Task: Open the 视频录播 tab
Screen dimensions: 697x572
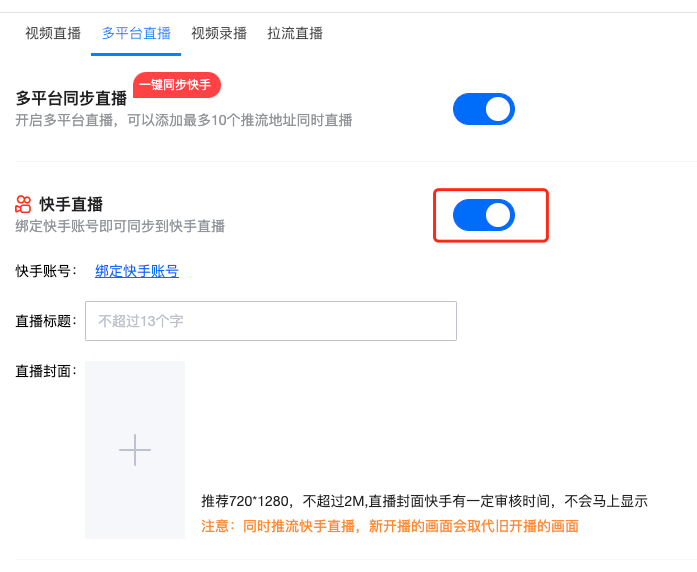Action: tap(219, 33)
